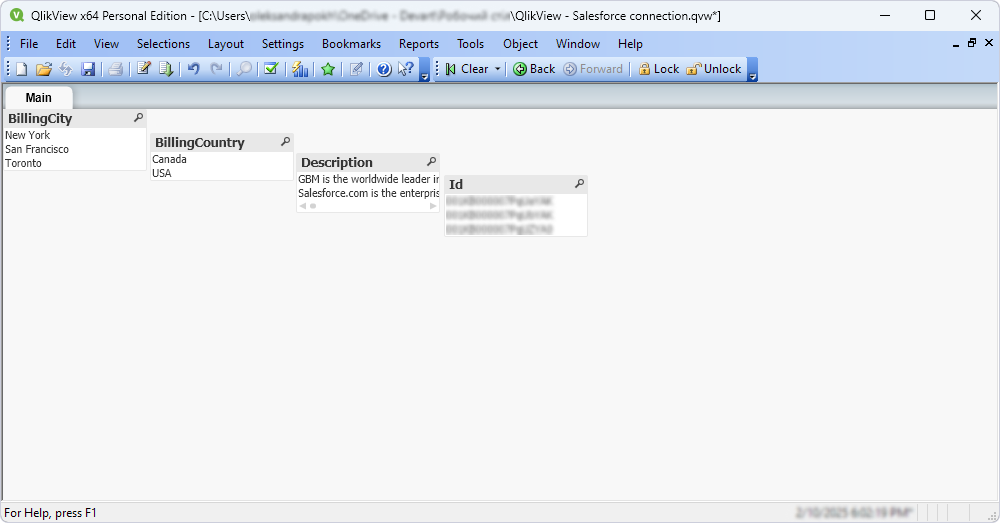Image resolution: width=1000 pixels, height=523 pixels.
Task: Open the Edit Script editor icon
Action: [x=144, y=69]
